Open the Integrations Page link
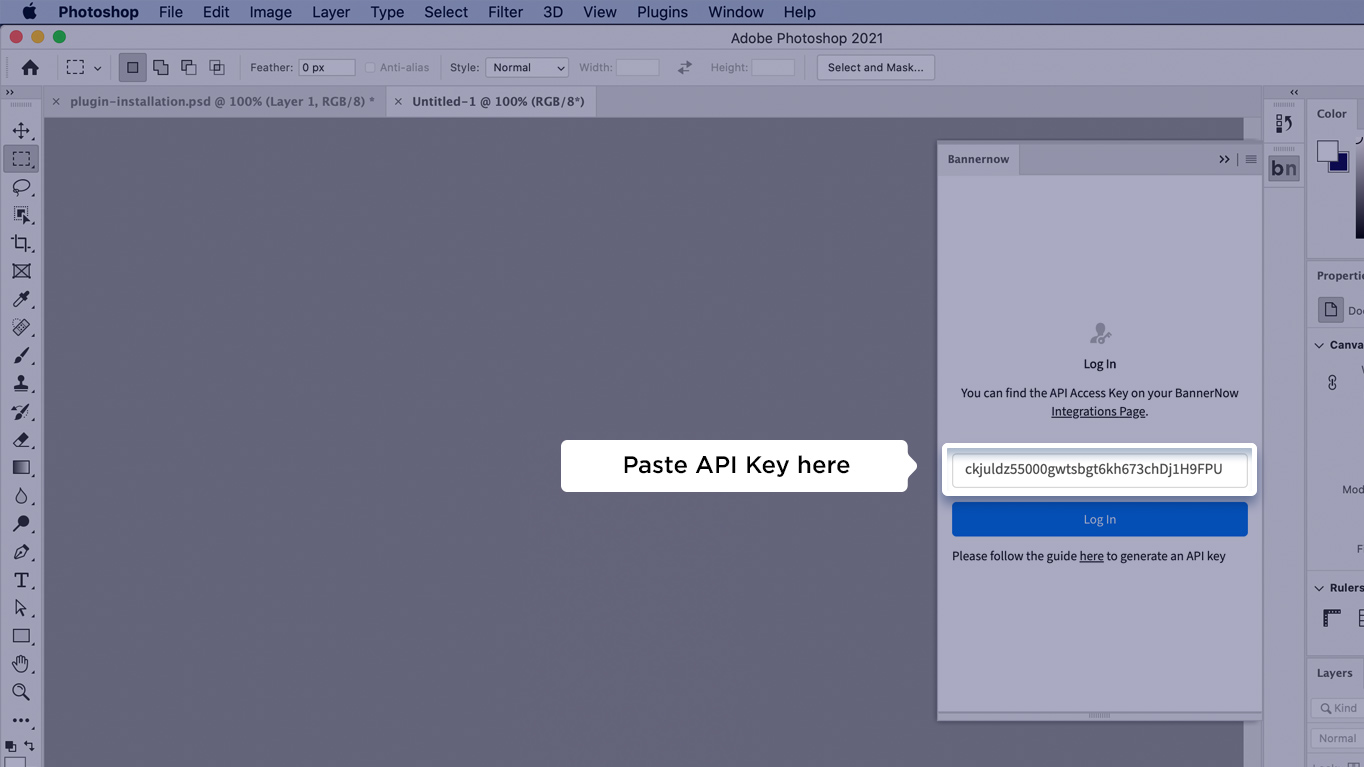Image resolution: width=1364 pixels, height=767 pixels. [1098, 411]
